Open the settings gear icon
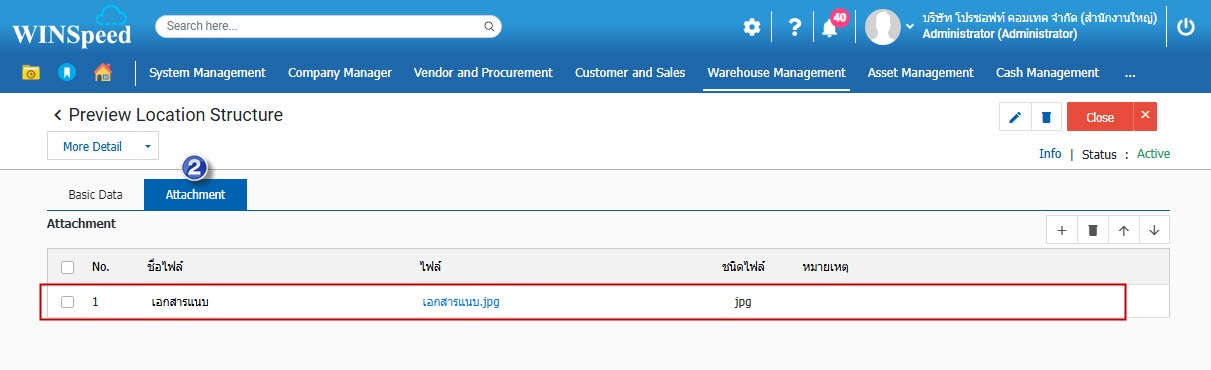Screen dimensions: 1211x370 (752, 27)
